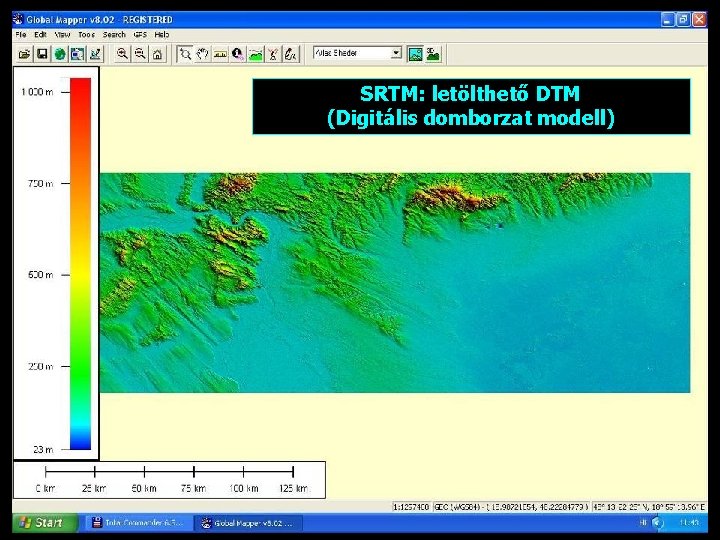
Task: Switch to Total Commander in taskbar
Action: click(x=138, y=523)
